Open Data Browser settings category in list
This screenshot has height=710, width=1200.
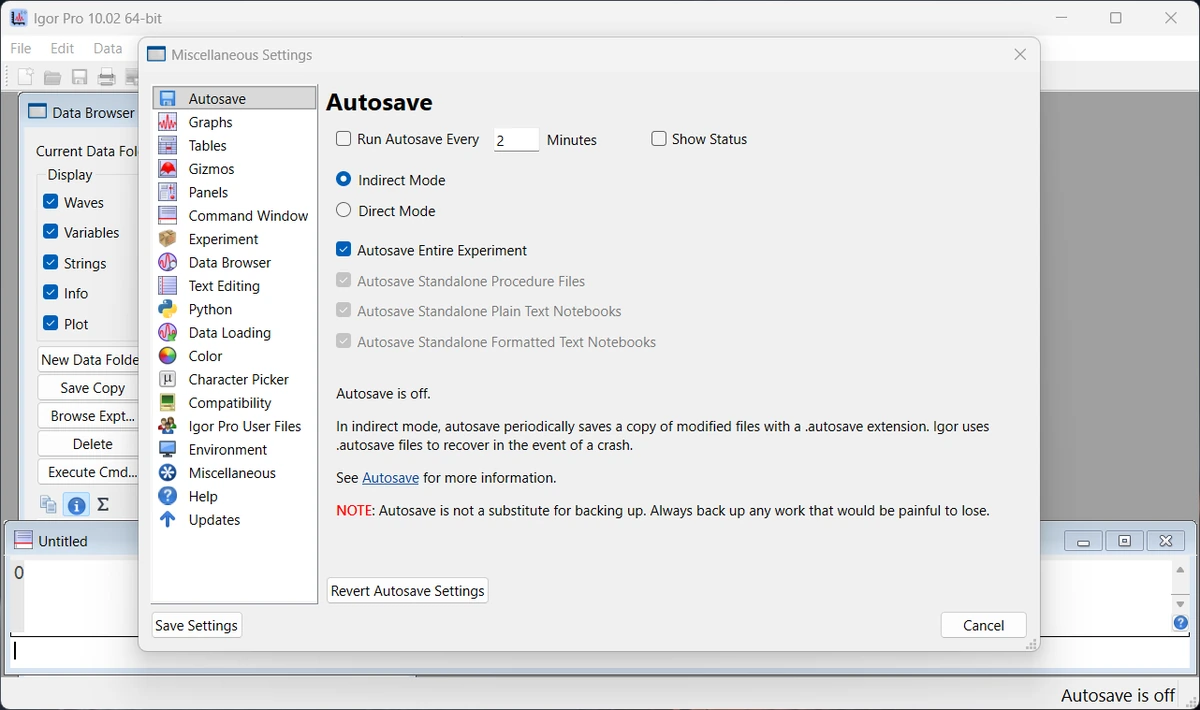pyautogui.click(x=234, y=262)
